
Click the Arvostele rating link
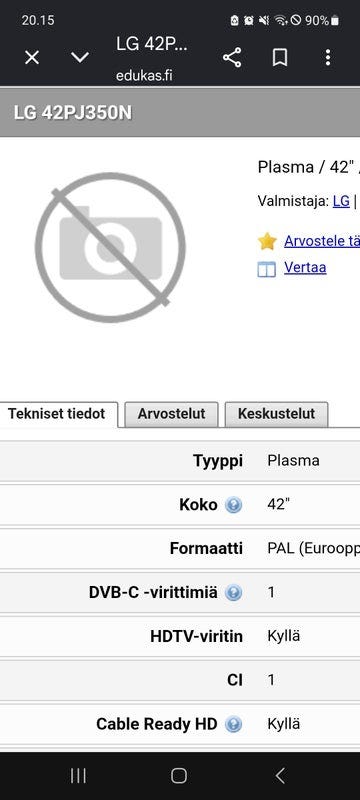[x=322, y=241]
